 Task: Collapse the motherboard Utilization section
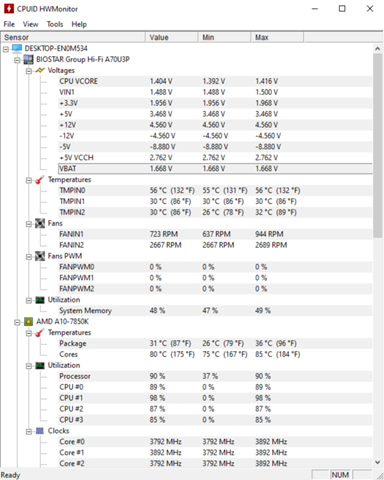click(x=29, y=300)
